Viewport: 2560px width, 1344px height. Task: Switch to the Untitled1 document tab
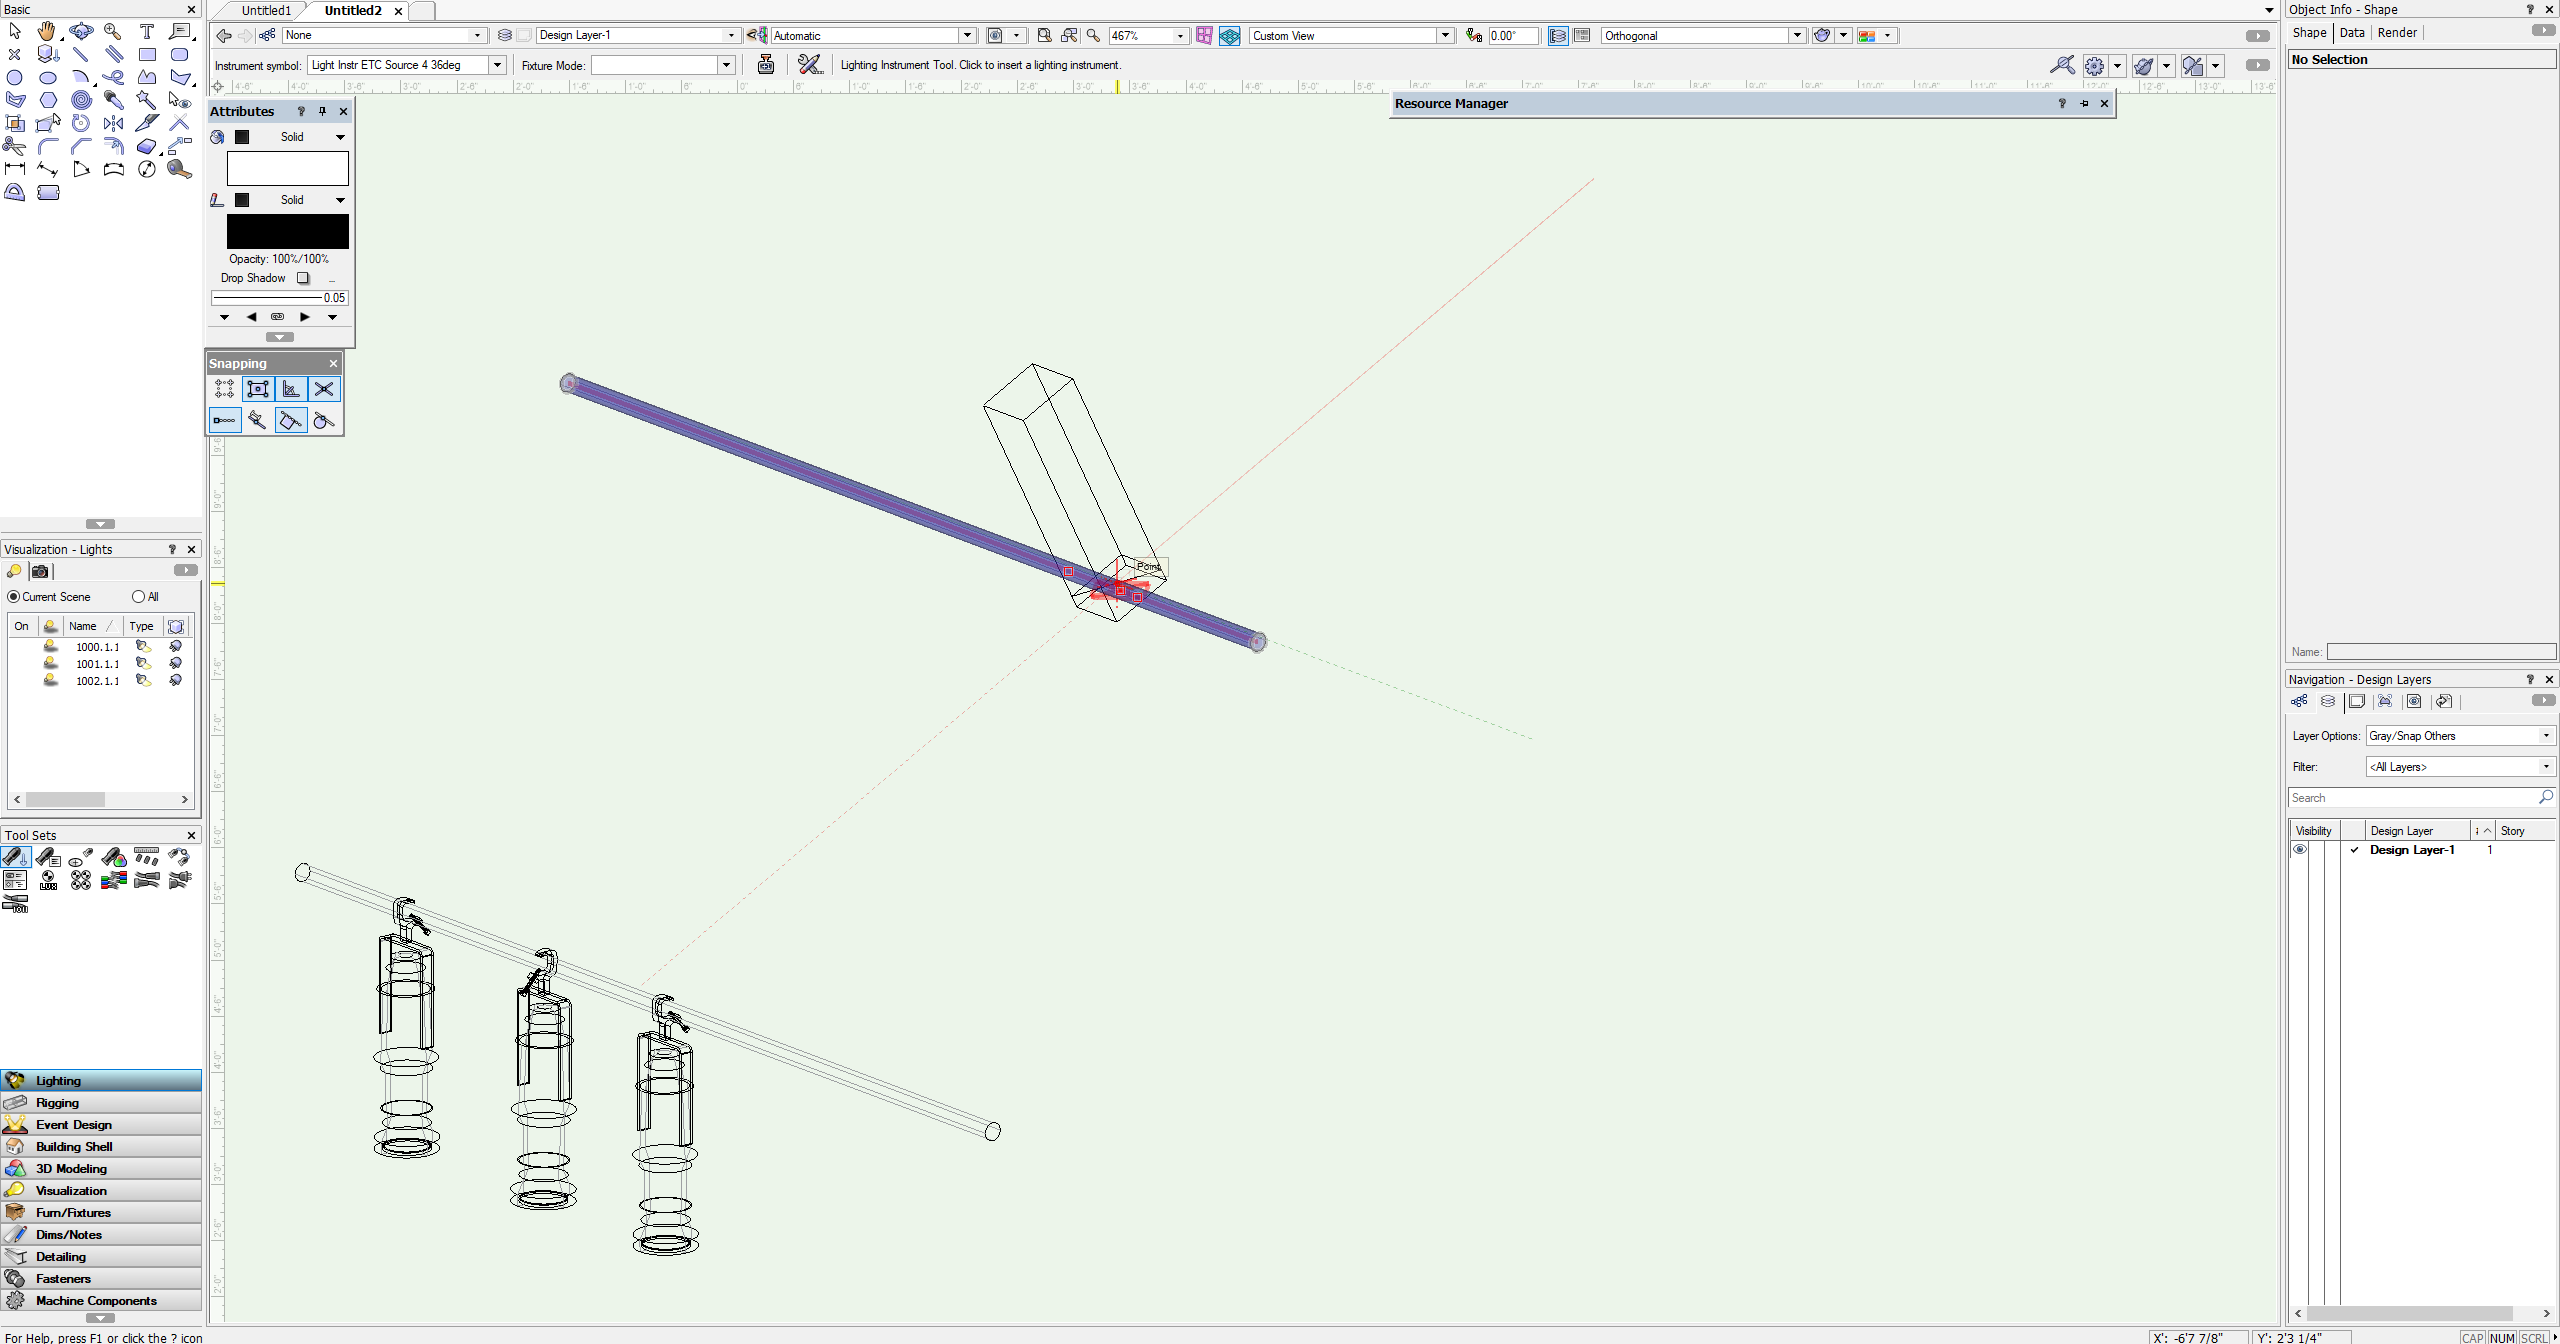click(x=266, y=10)
